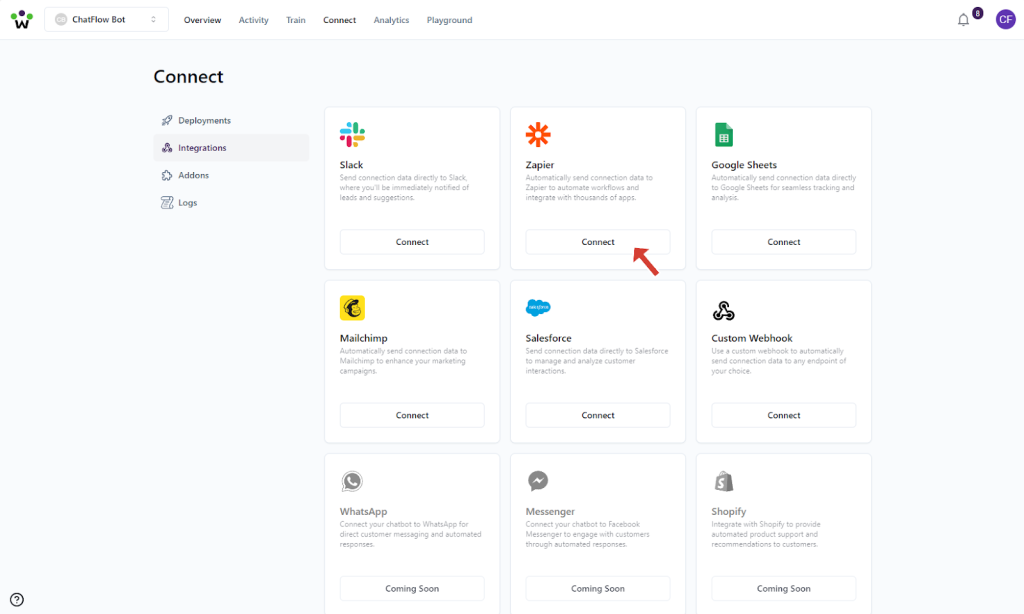
Task: Click the Custom Webhook icon
Action: tap(724, 310)
